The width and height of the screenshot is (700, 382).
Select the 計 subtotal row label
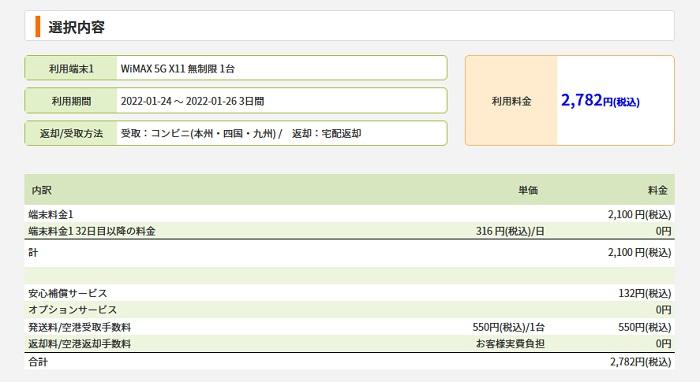33,253
